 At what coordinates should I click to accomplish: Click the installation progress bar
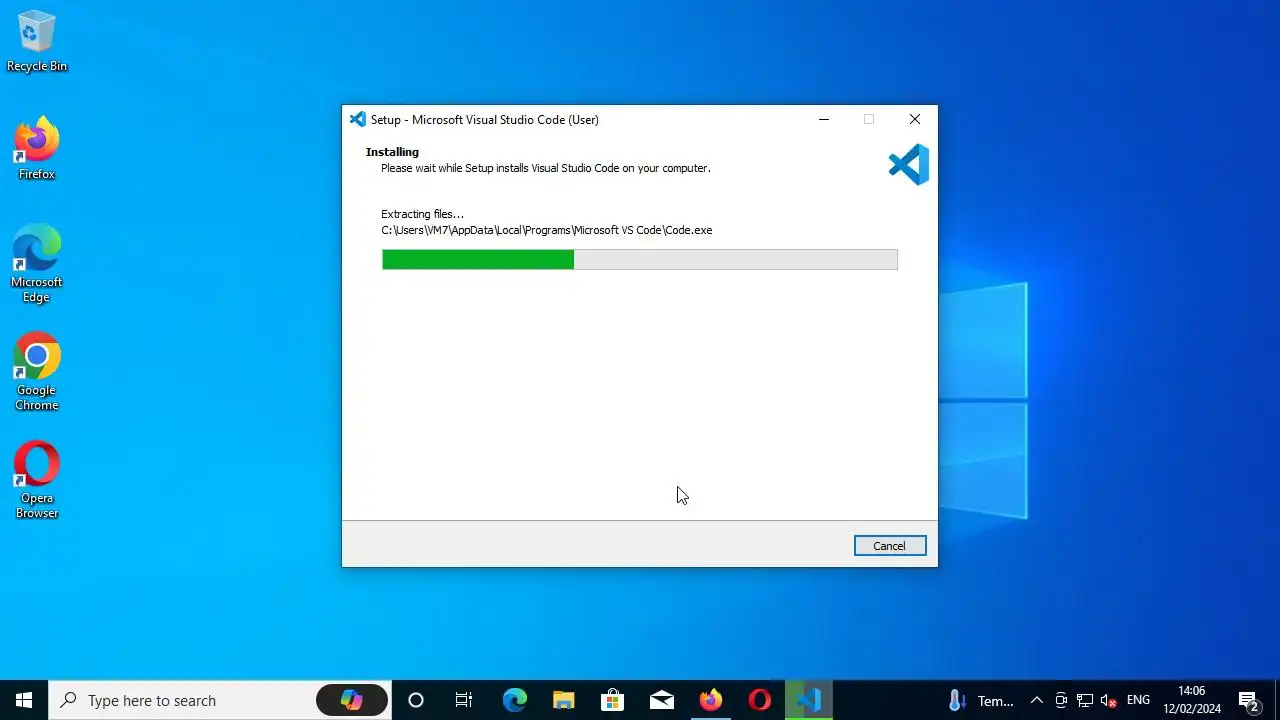point(640,260)
